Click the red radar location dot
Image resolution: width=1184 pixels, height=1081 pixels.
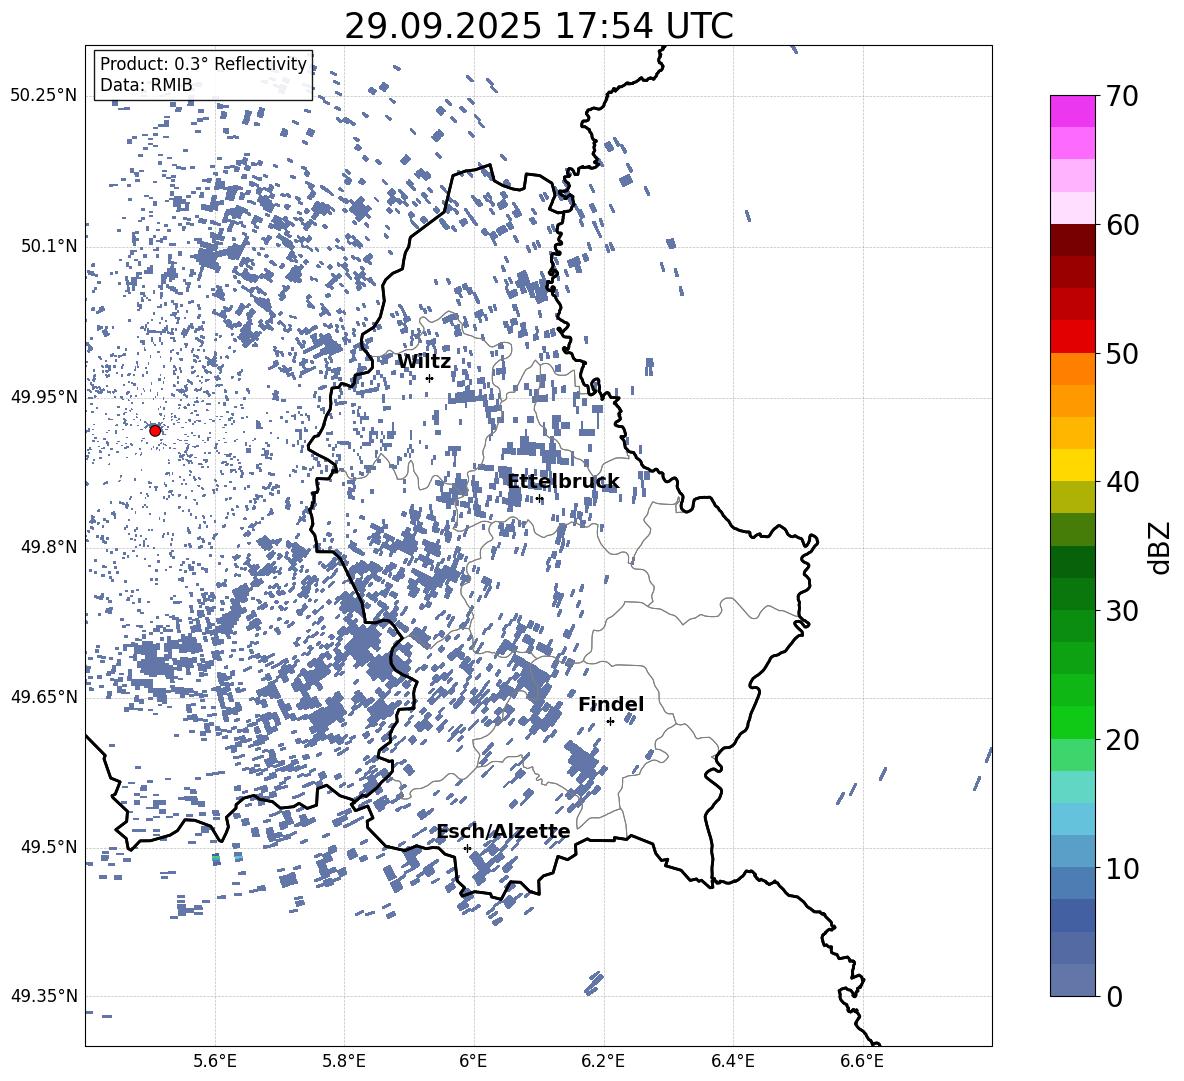pos(155,430)
